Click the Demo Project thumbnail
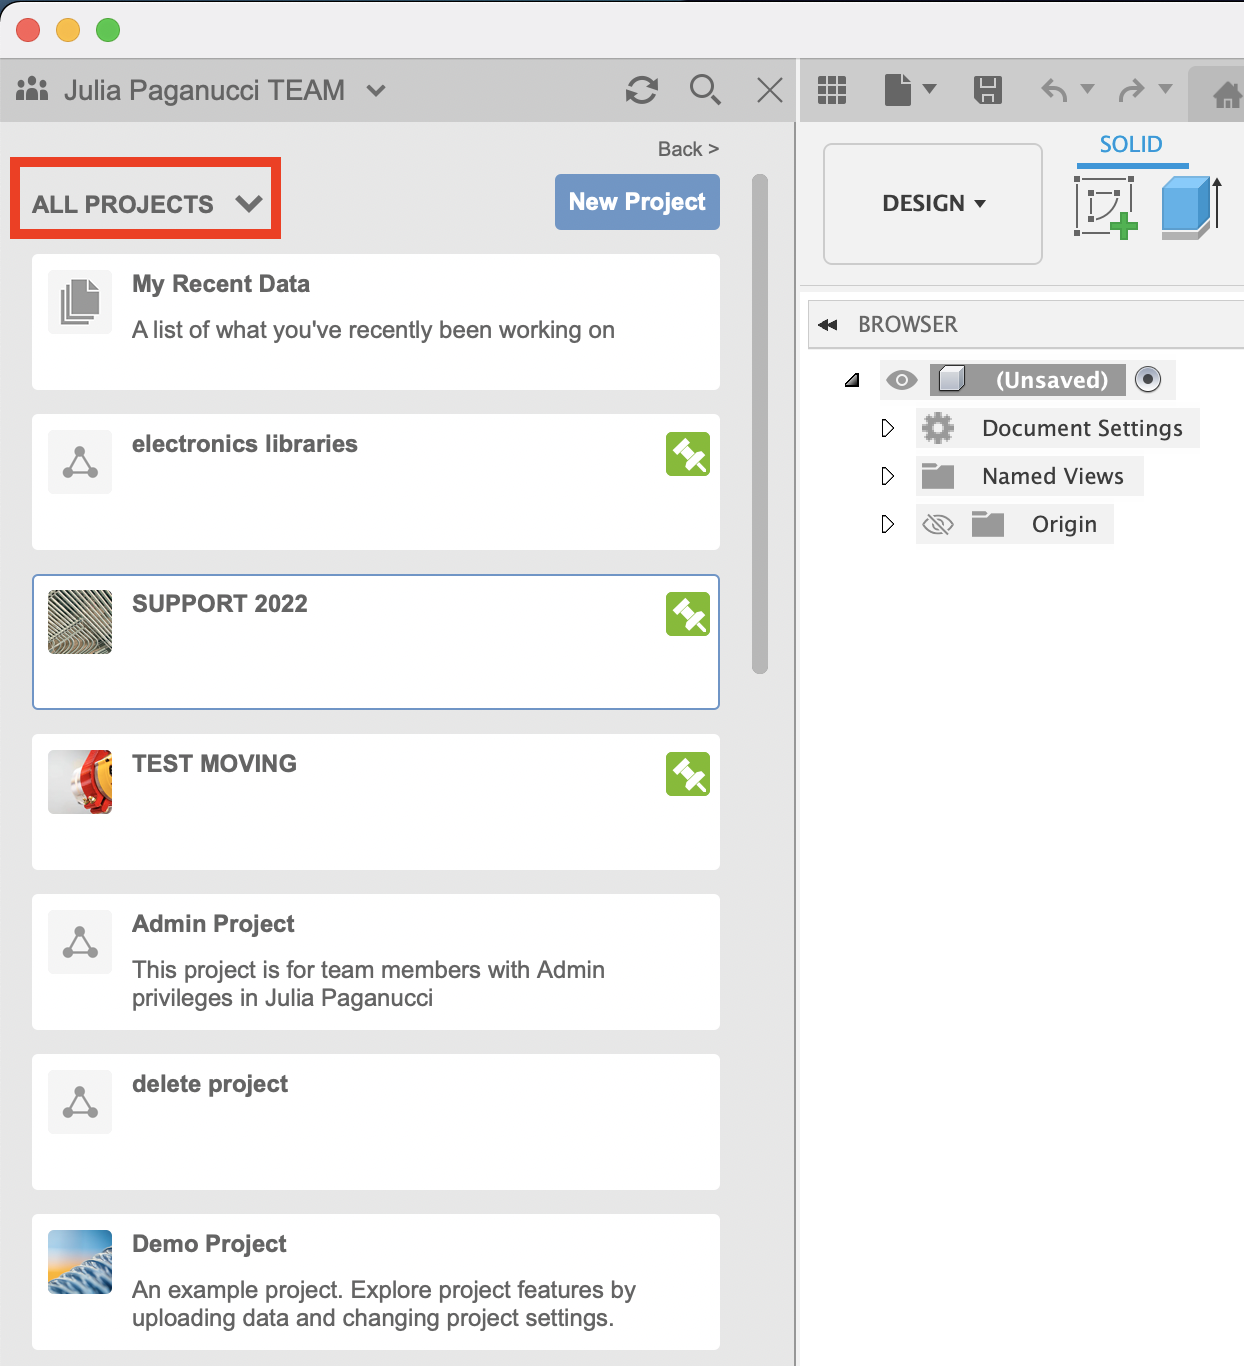1244x1366 pixels. pyautogui.click(x=80, y=1262)
